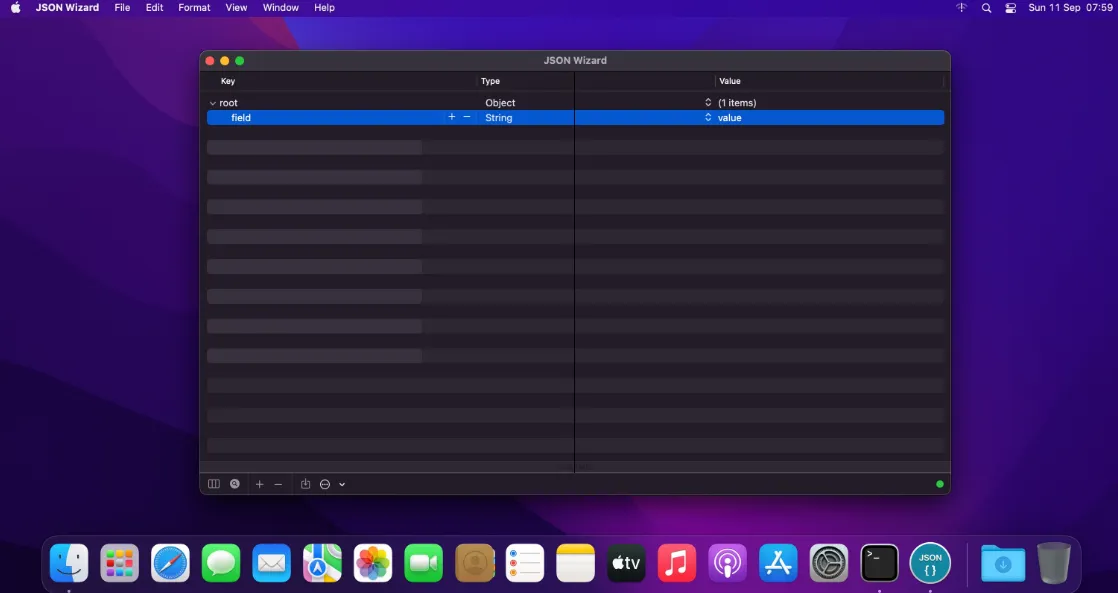Remove item with bottom toolbar minus
The width and height of the screenshot is (1118, 593).
coord(278,484)
